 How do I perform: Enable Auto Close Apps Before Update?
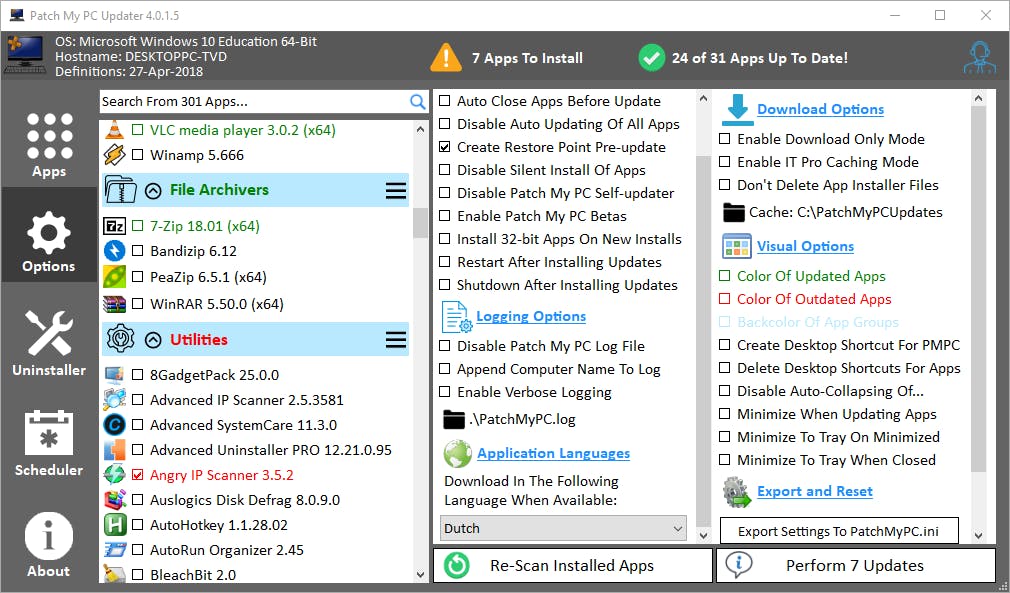444,101
